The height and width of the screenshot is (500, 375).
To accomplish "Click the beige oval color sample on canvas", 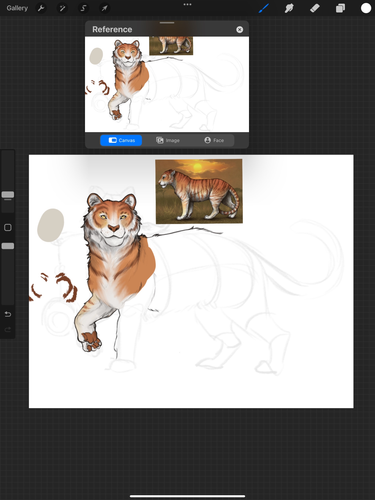I will tap(51, 225).
